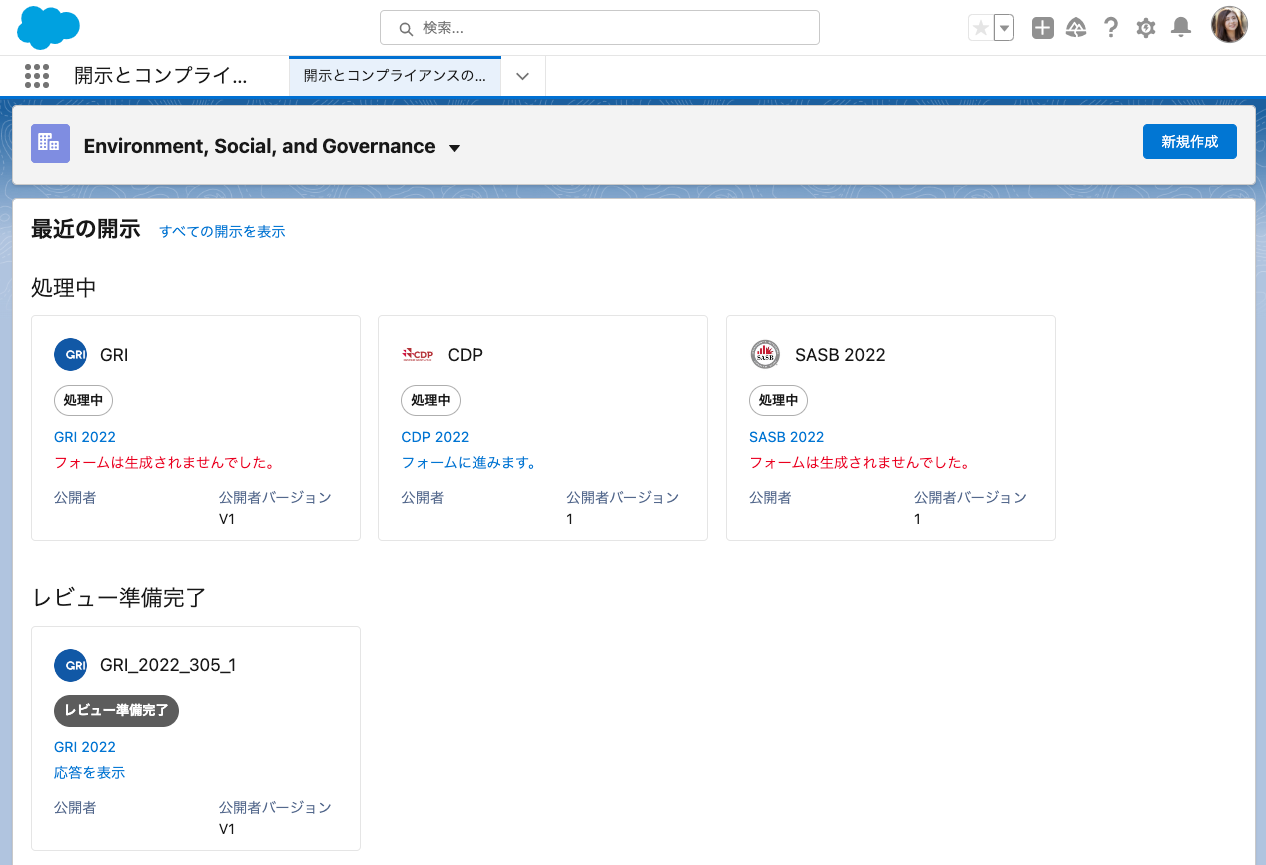Click the SASB 2022 card title
Viewport: 1266px width, 865px height.
pos(840,355)
